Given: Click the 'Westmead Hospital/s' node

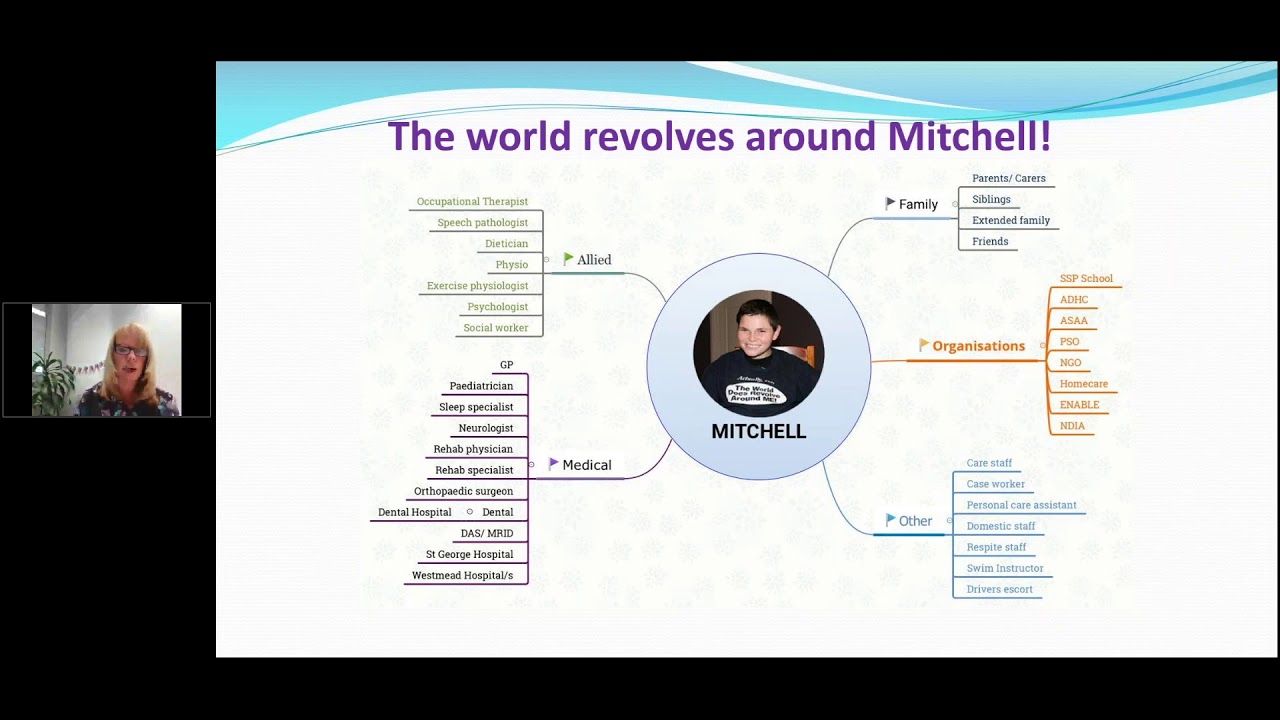Looking at the screenshot, I should [x=462, y=575].
